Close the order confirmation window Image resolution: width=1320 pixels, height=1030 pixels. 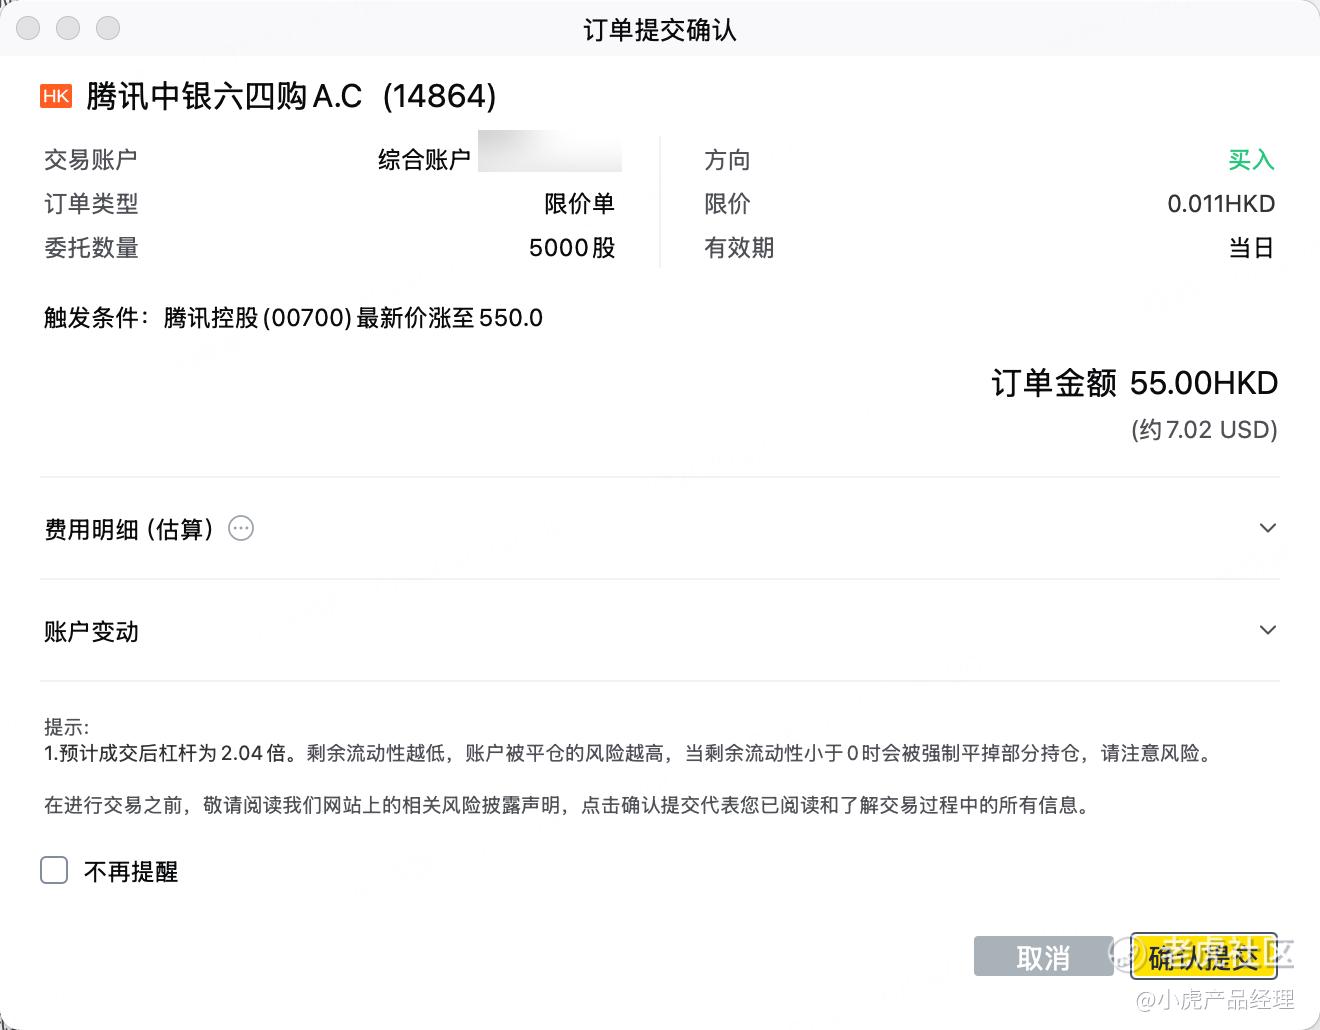pyautogui.click(x=28, y=28)
